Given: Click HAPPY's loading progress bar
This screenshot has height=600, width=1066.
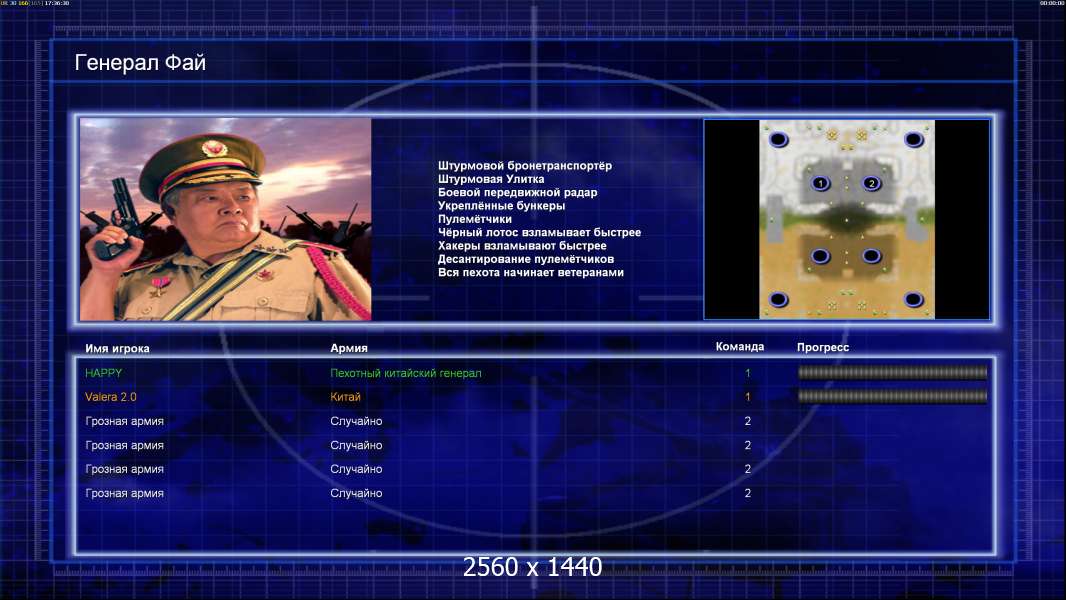Looking at the screenshot, I should [892, 372].
